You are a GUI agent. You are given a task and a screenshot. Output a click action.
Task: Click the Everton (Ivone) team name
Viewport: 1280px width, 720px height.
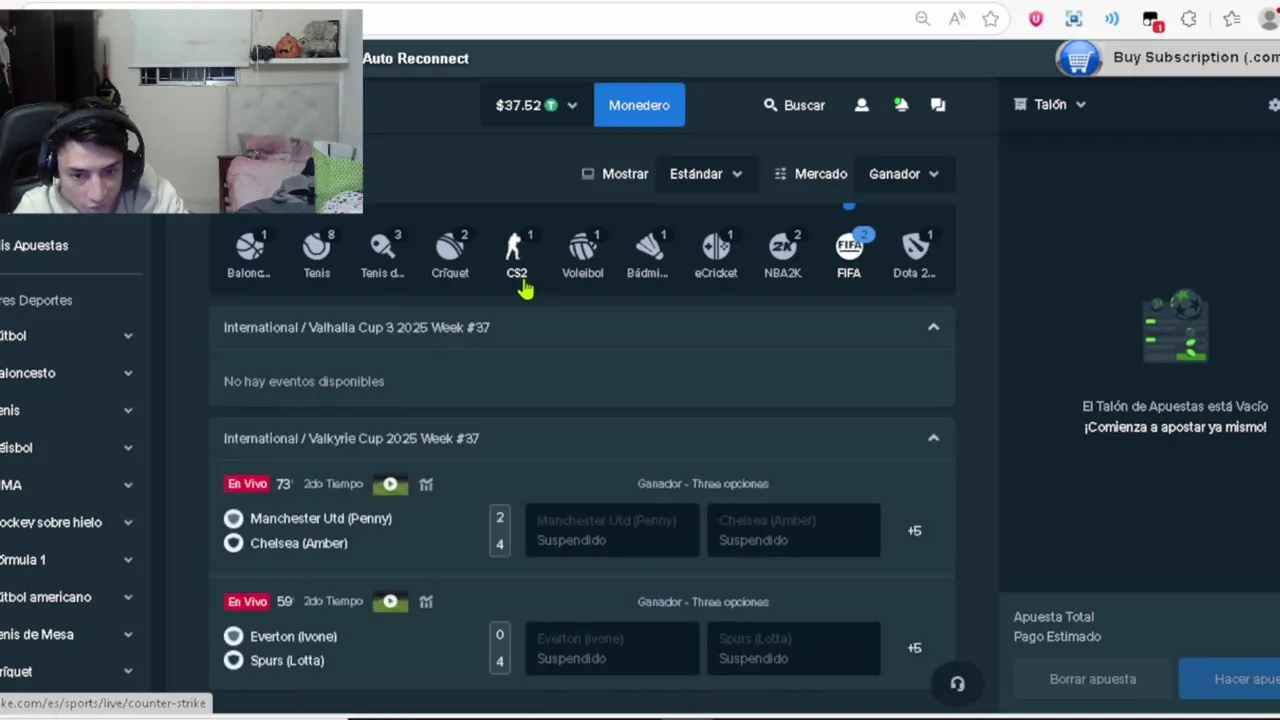click(293, 636)
